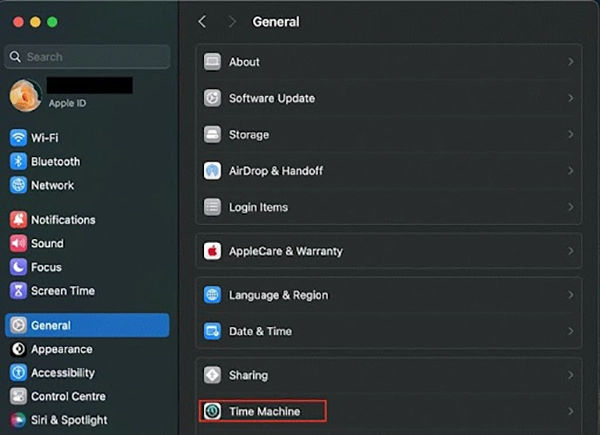
Task: Click the Bluetooth sidebar icon
Action: point(18,161)
